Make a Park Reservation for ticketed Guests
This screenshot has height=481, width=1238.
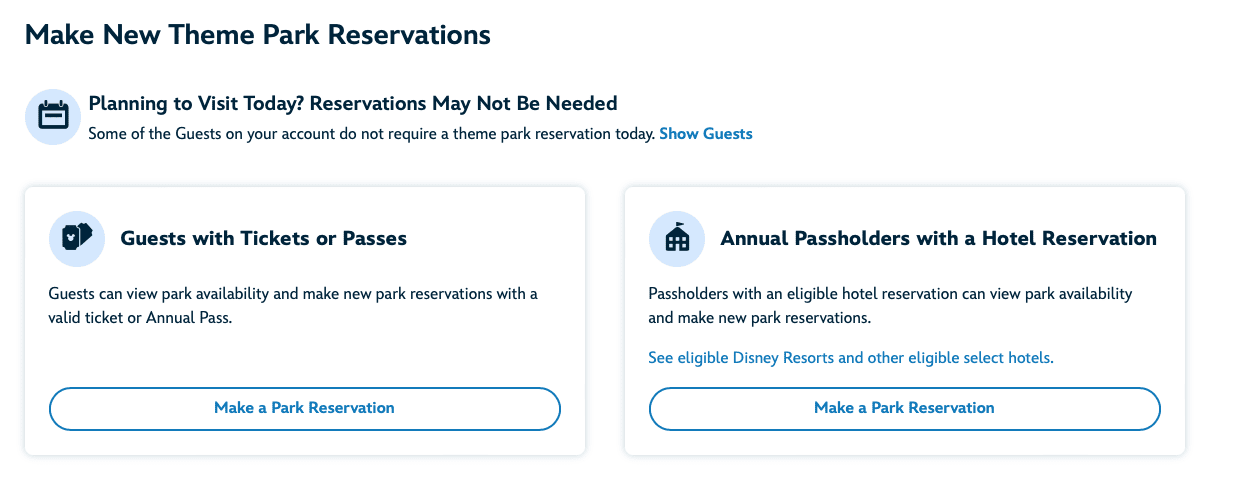point(304,408)
